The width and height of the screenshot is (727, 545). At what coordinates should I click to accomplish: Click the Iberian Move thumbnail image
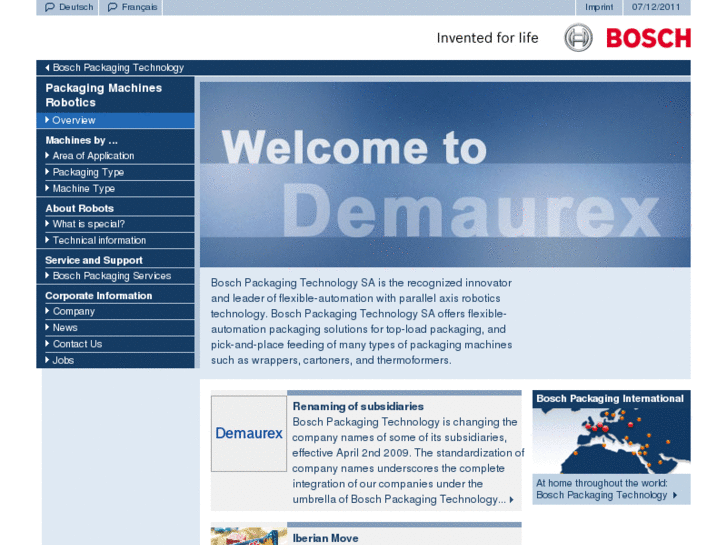pyautogui.click(x=249, y=536)
